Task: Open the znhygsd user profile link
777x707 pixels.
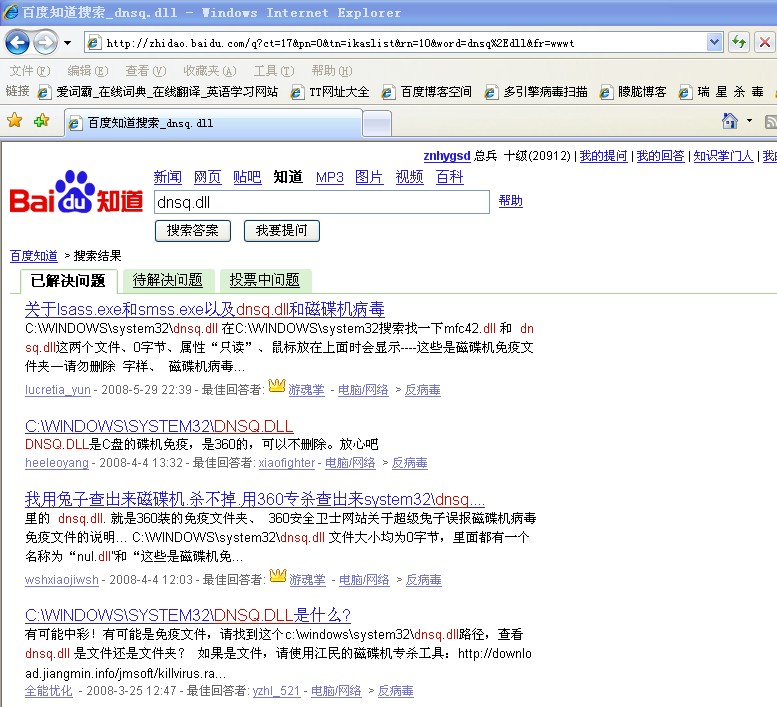Action: tap(447, 156)
